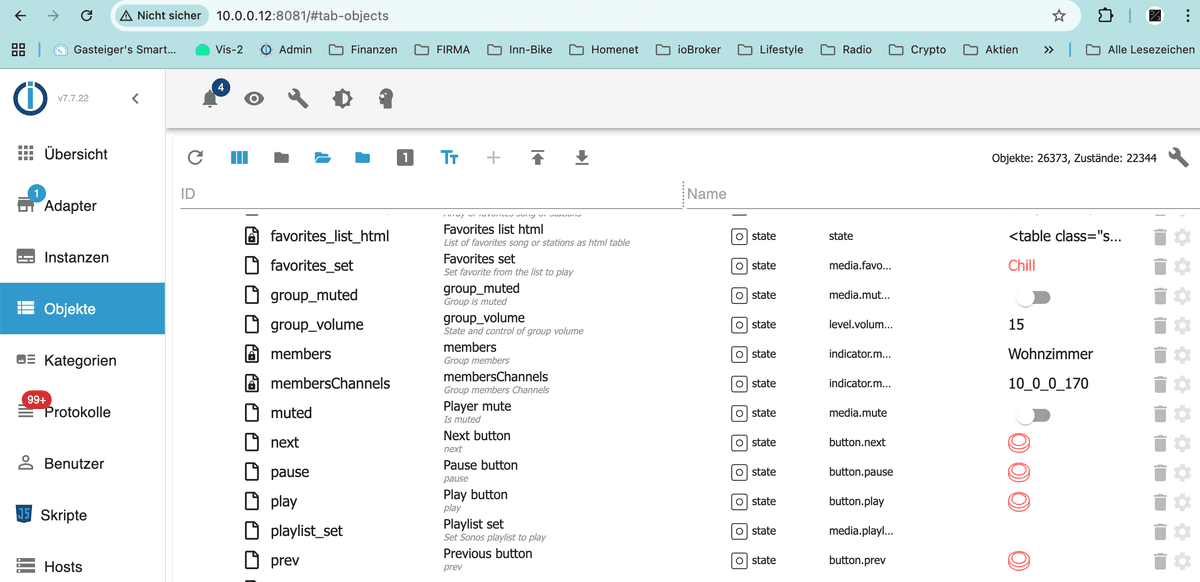The image size is (1200, 582).
Task: Expand all folders open-folder icon
Action: [322, 157]
